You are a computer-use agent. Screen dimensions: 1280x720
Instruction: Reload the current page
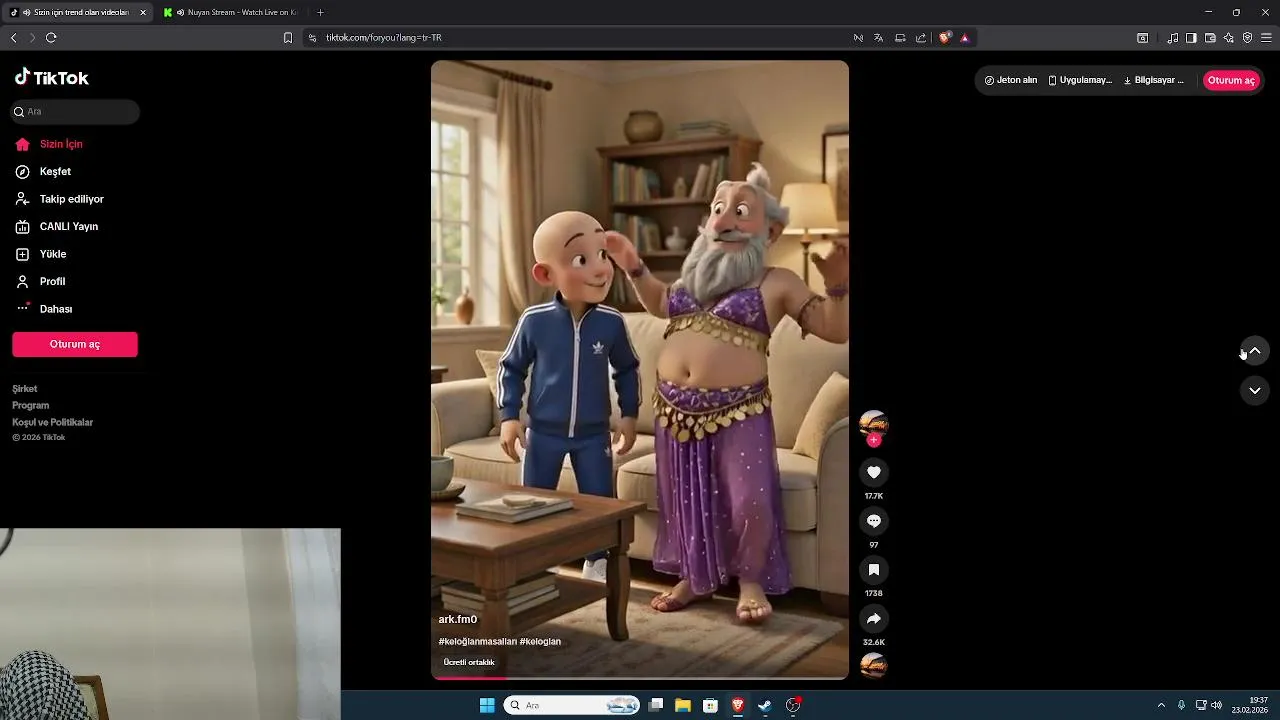tap(51, 38)
